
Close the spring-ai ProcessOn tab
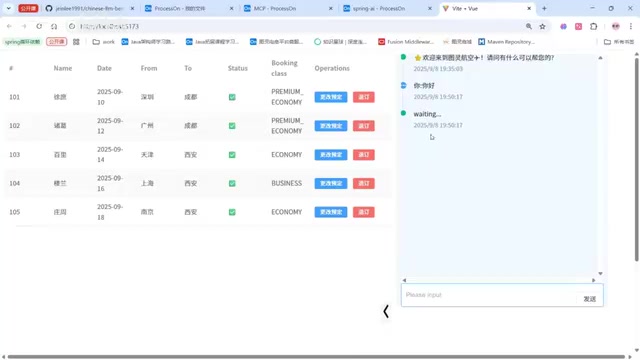click(430, 8)
